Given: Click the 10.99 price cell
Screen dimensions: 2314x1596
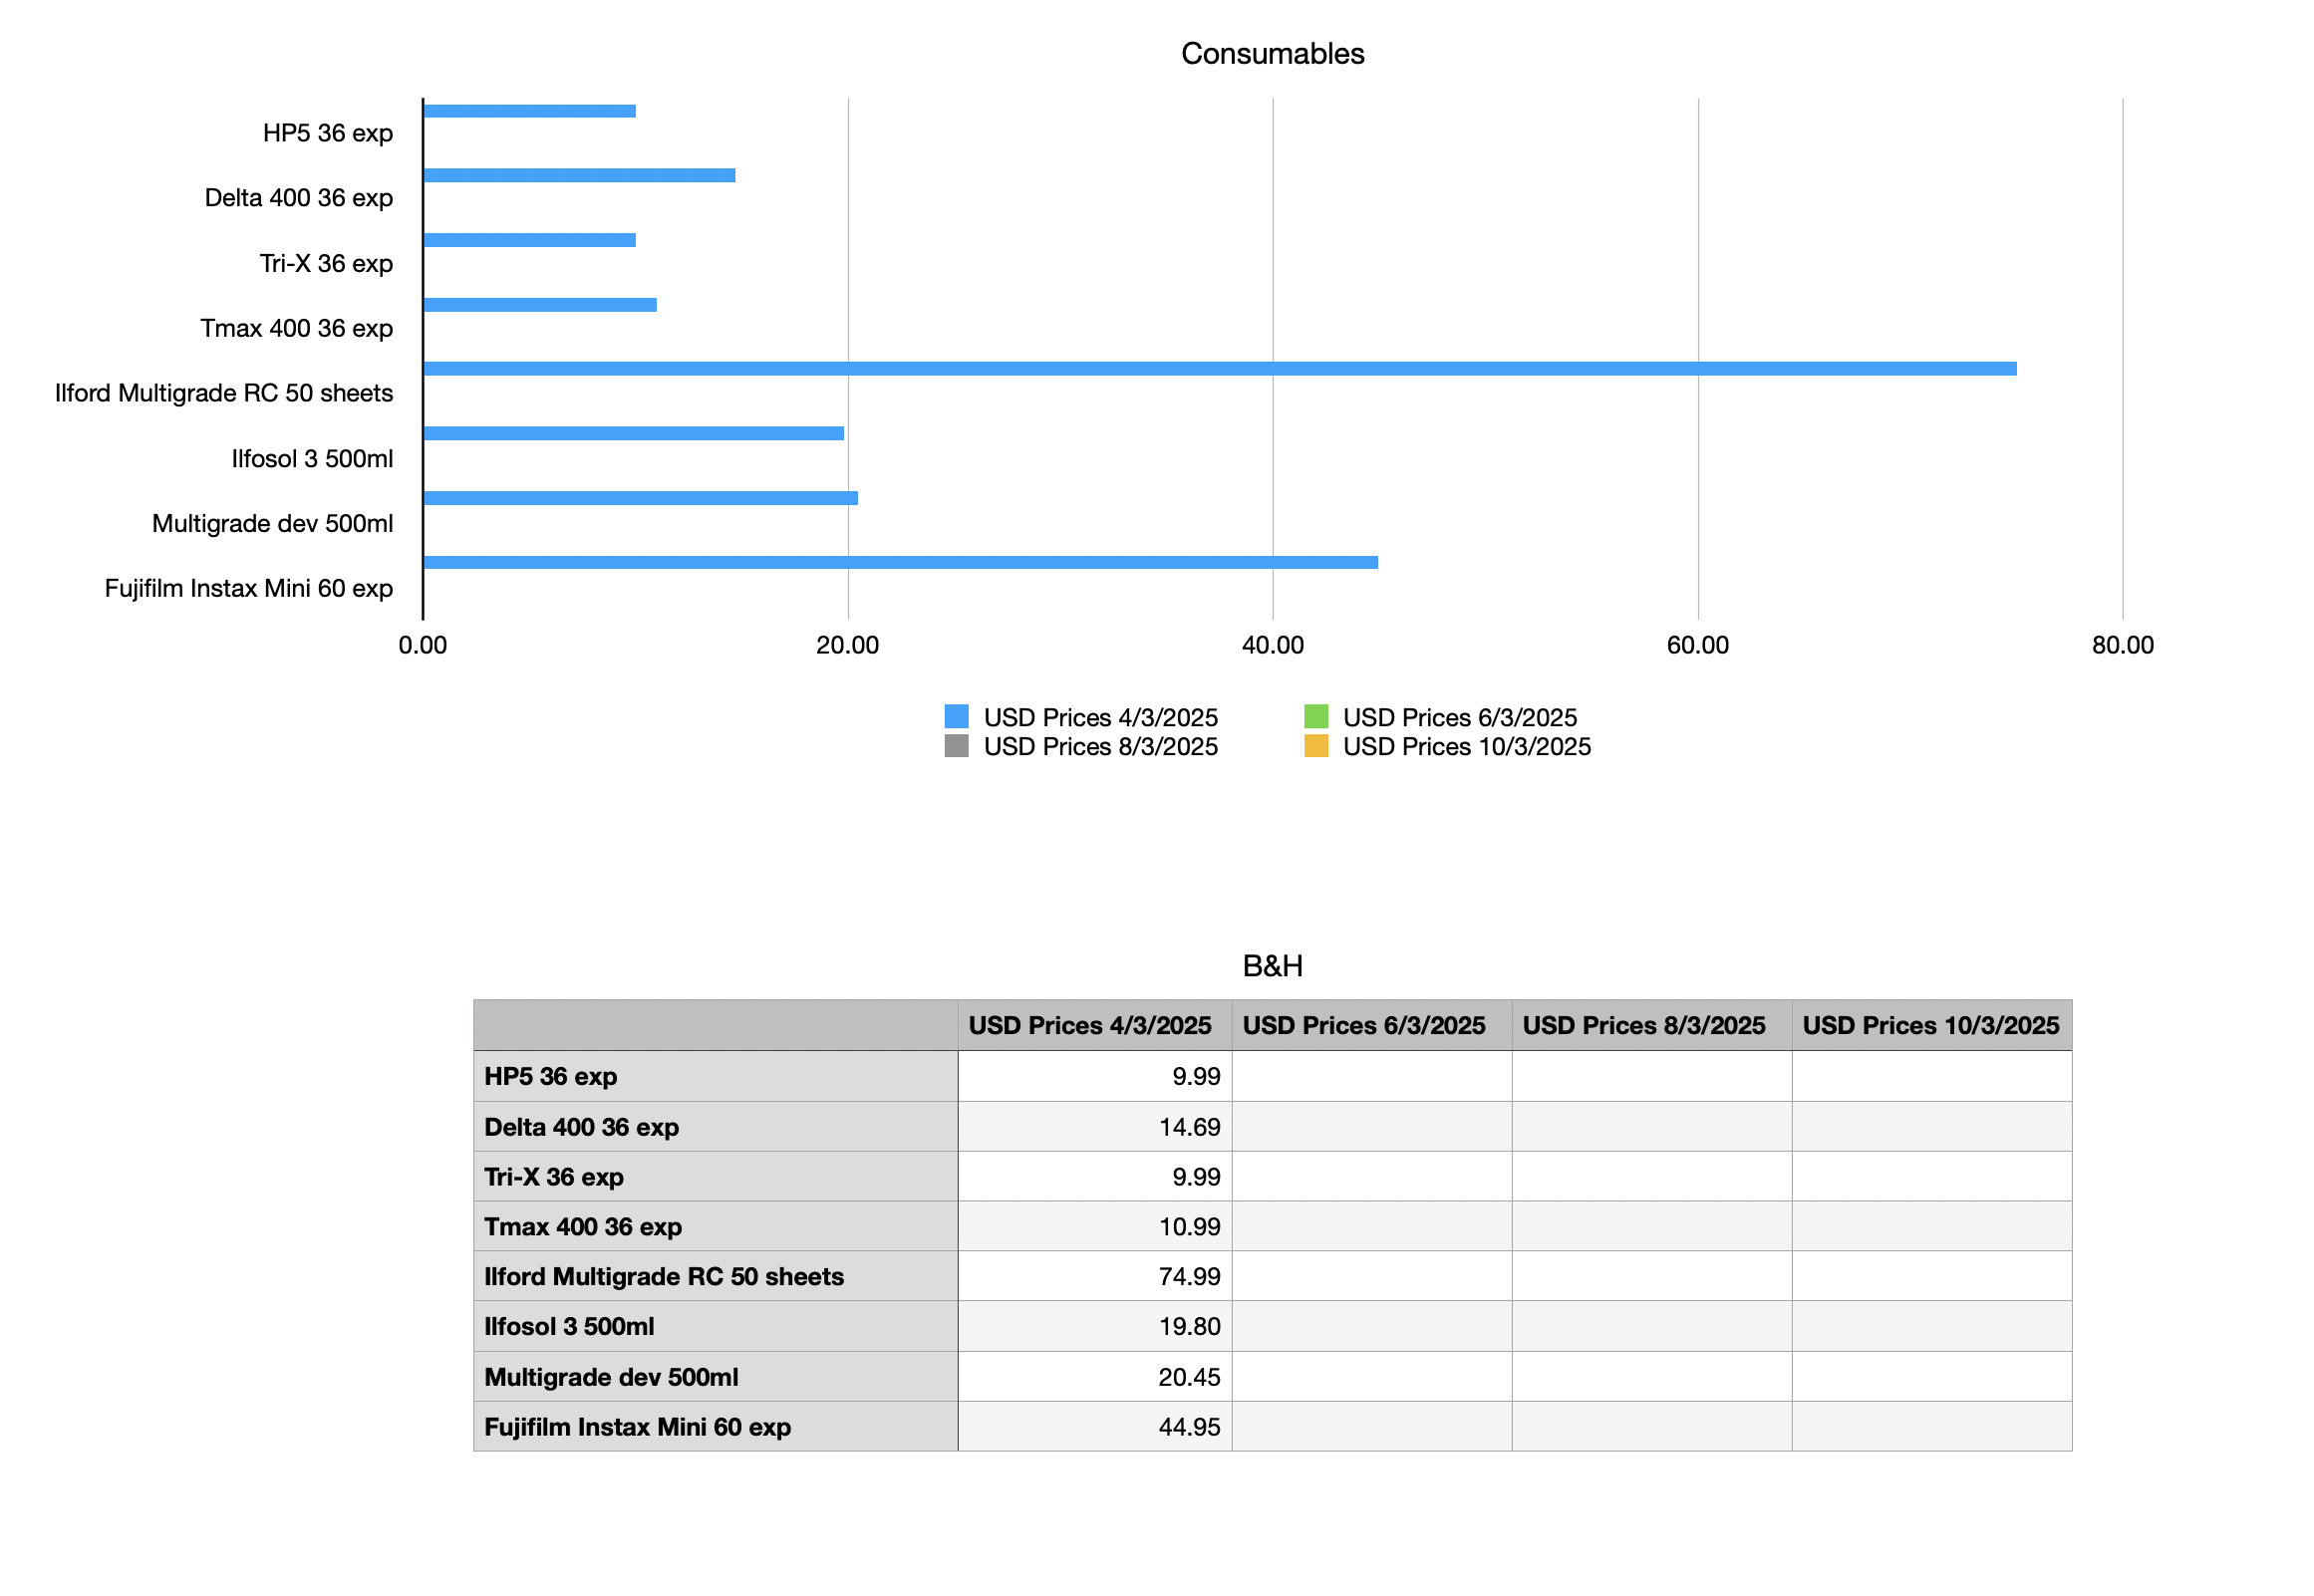Looking at the screenshot, I should tap(1095, 1227).
